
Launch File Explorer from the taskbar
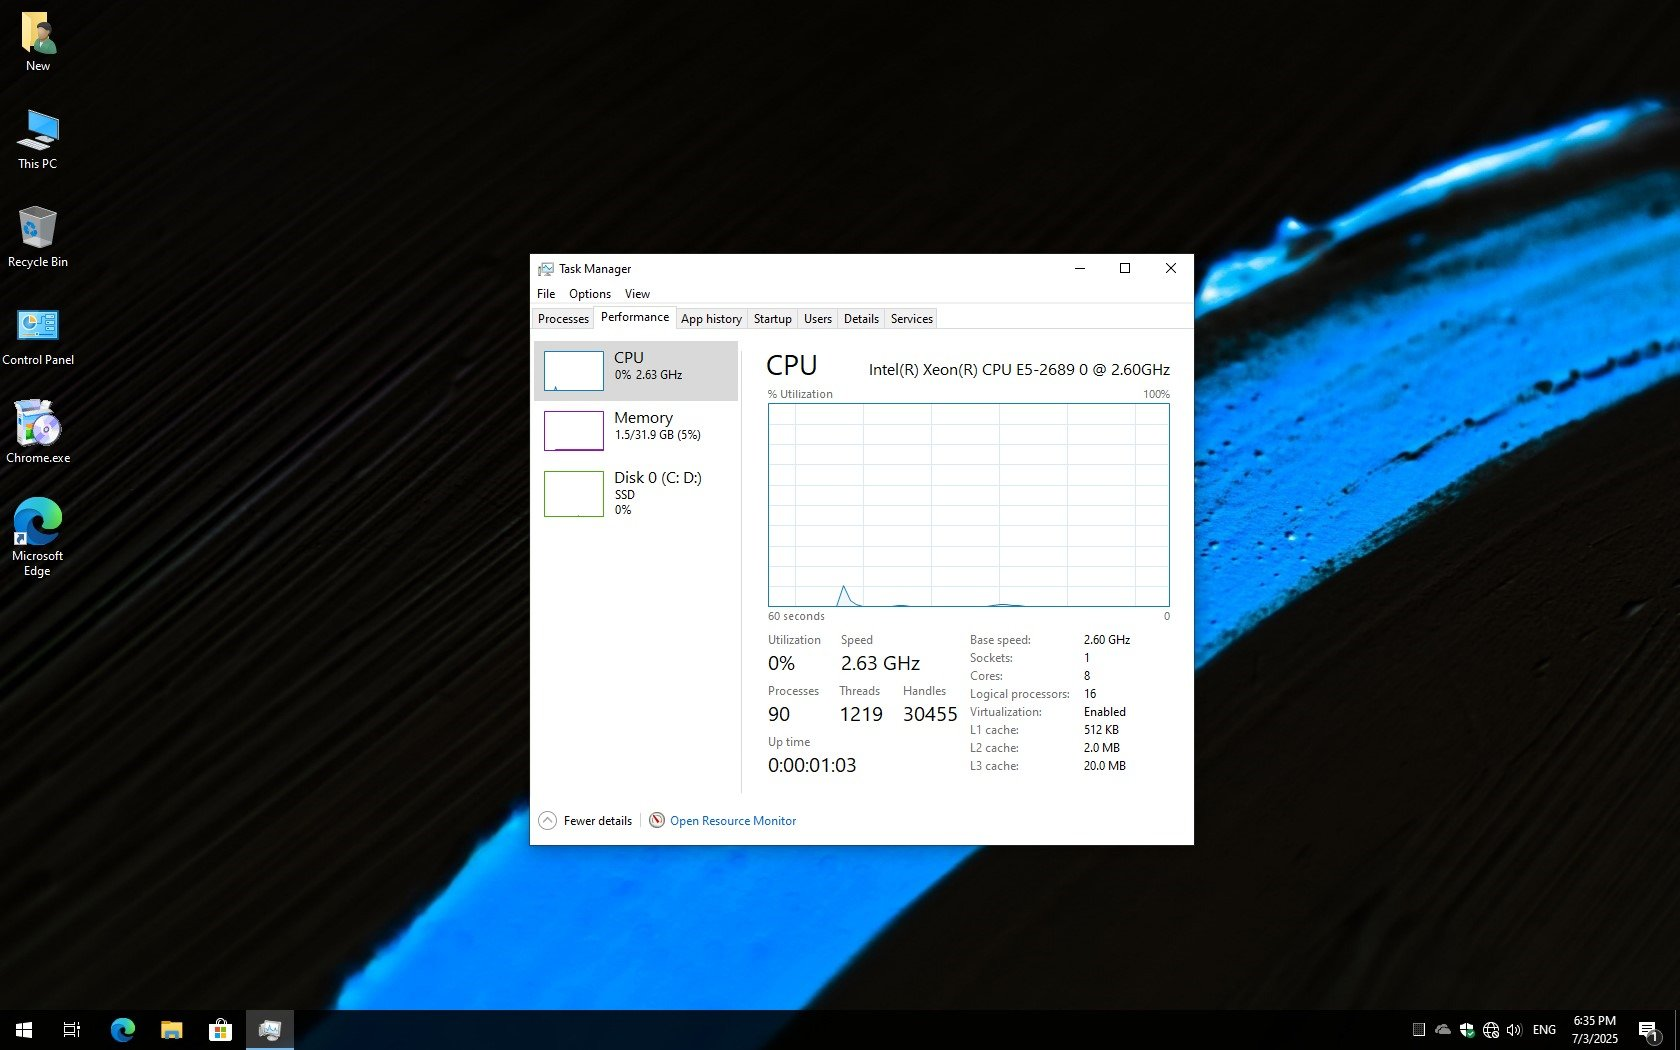click(172, 1030)
